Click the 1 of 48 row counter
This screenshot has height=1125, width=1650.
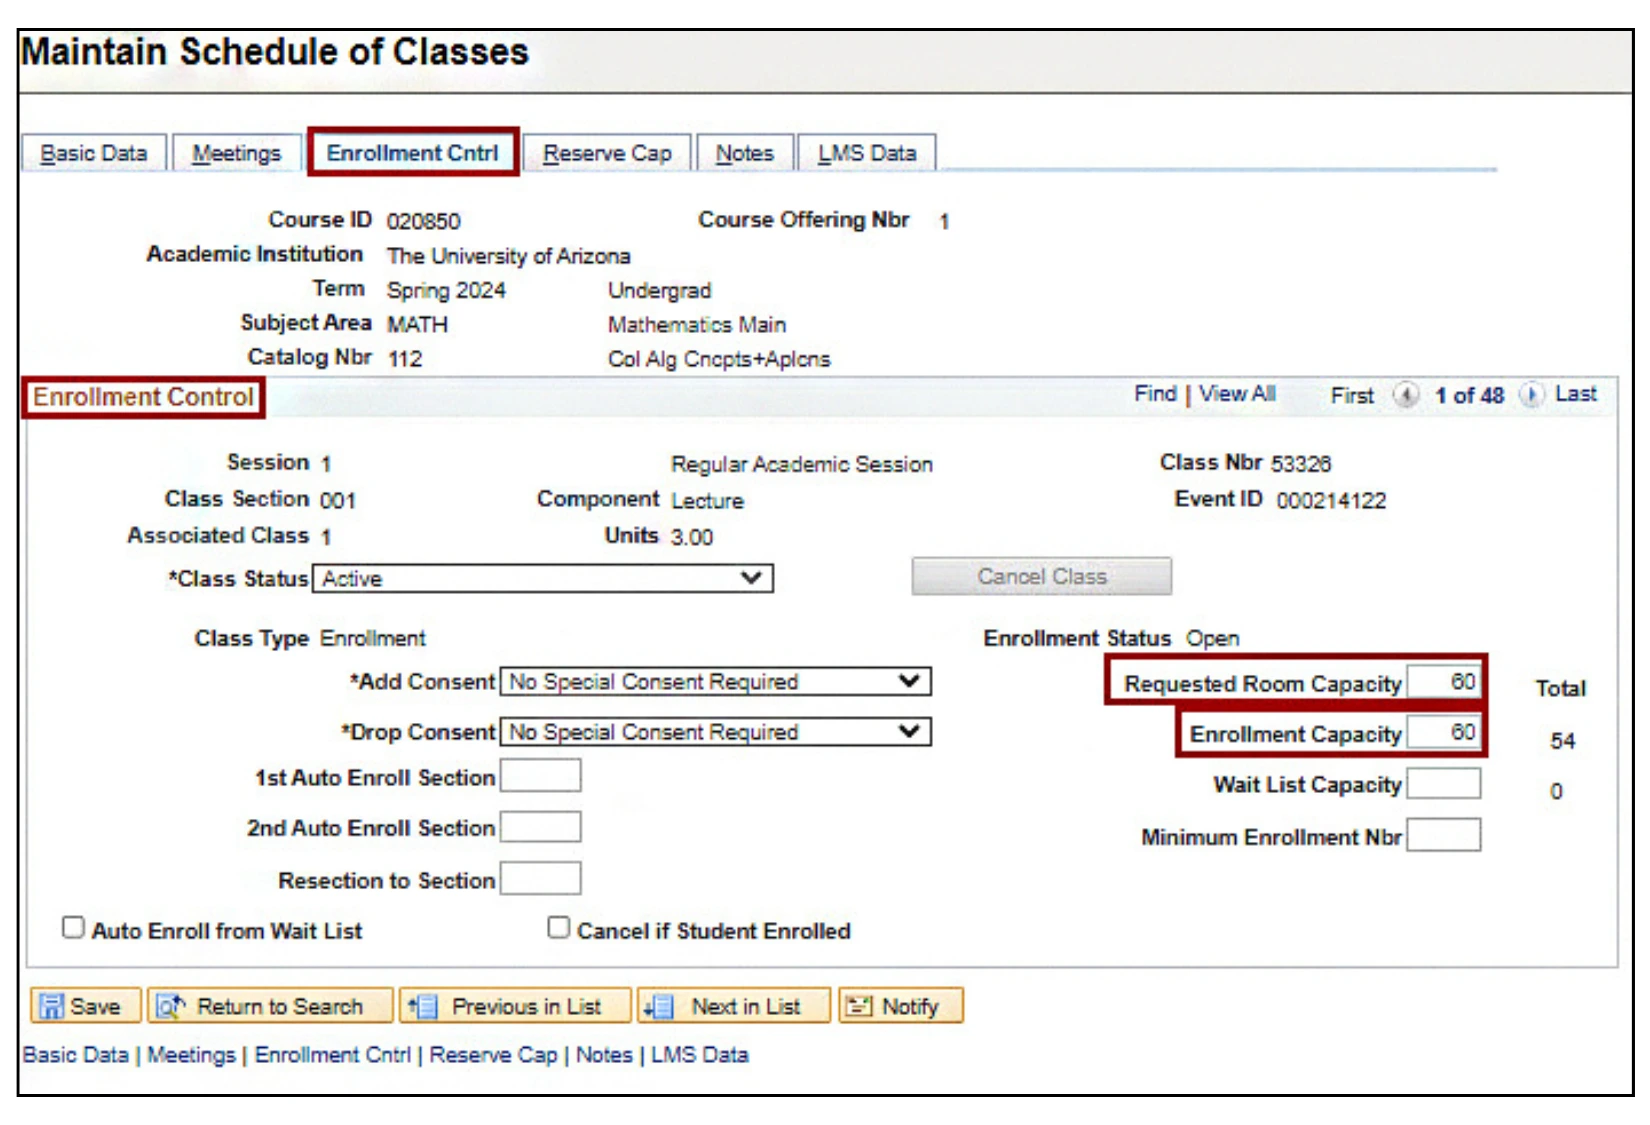[1469, 396]
